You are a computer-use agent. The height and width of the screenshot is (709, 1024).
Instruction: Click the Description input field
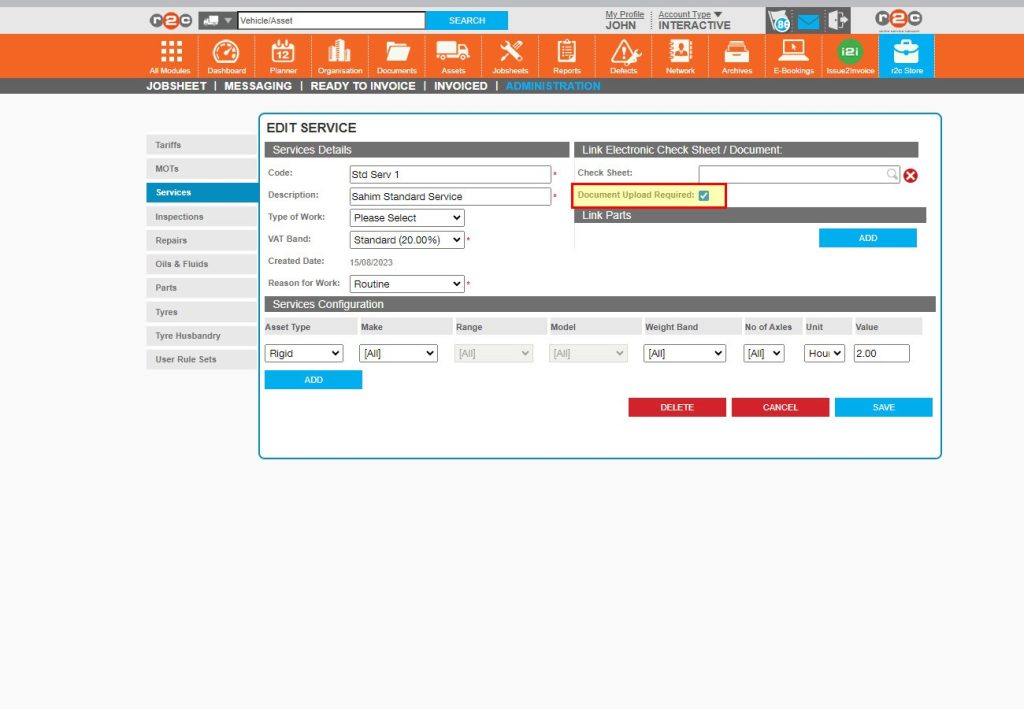(450, 197)
